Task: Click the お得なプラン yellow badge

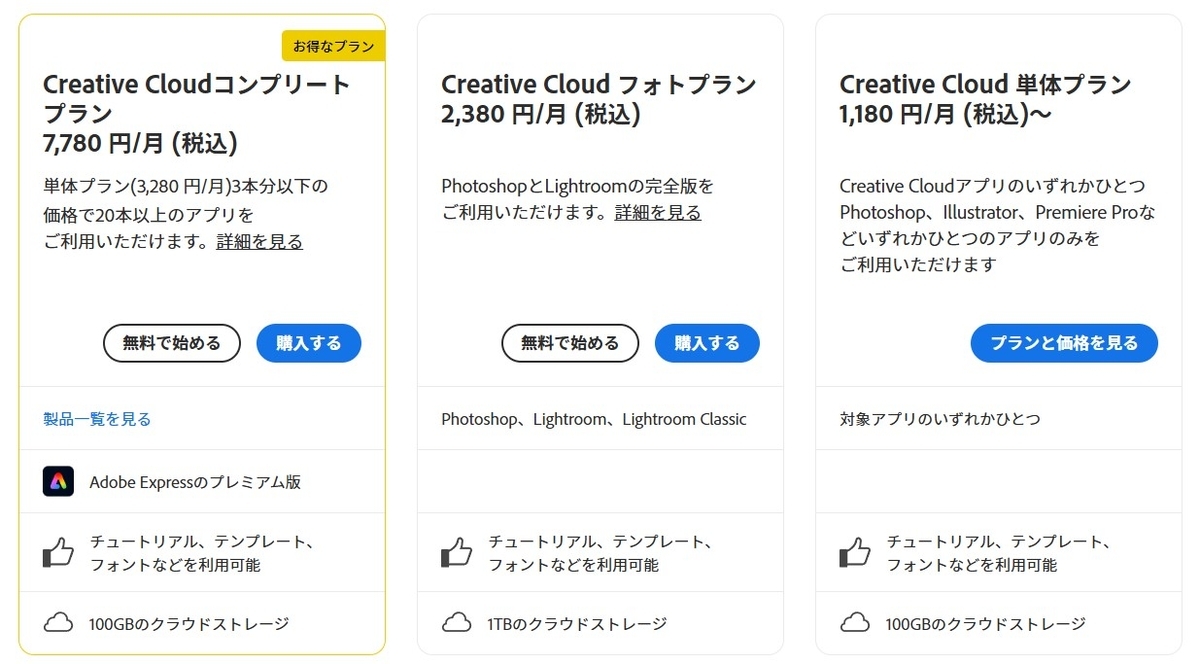Action: (334, 46)
